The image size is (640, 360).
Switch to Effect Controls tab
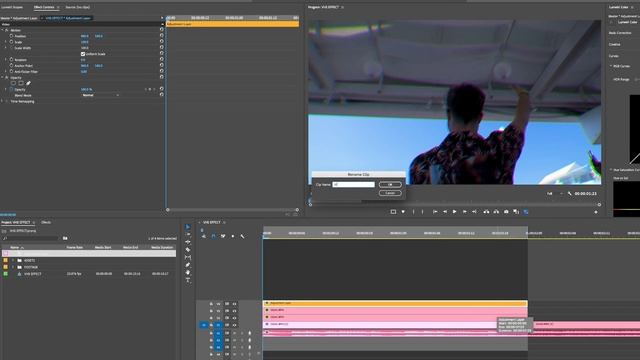44,7
